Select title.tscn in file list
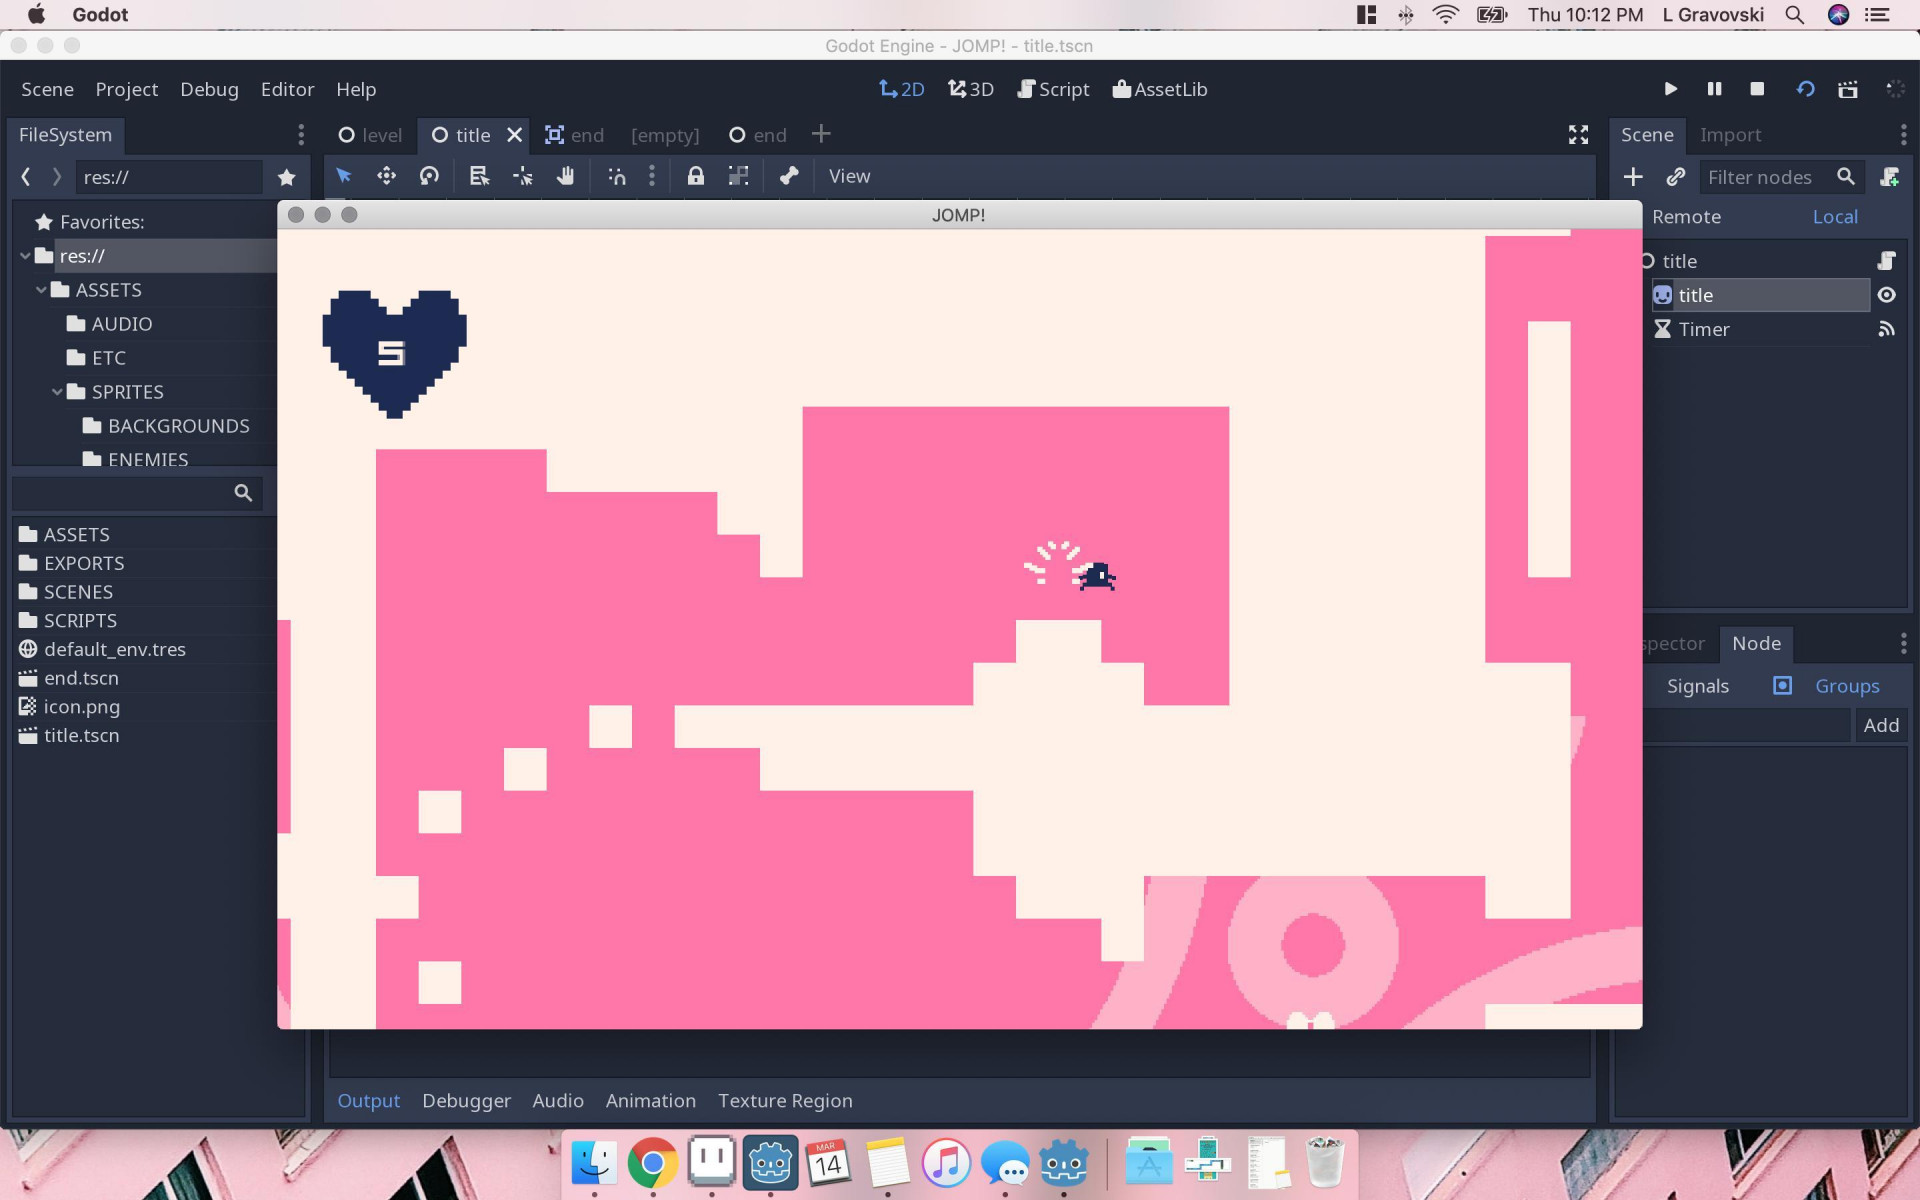This screenshot has height=1200, width=1920. pos(81,736)
